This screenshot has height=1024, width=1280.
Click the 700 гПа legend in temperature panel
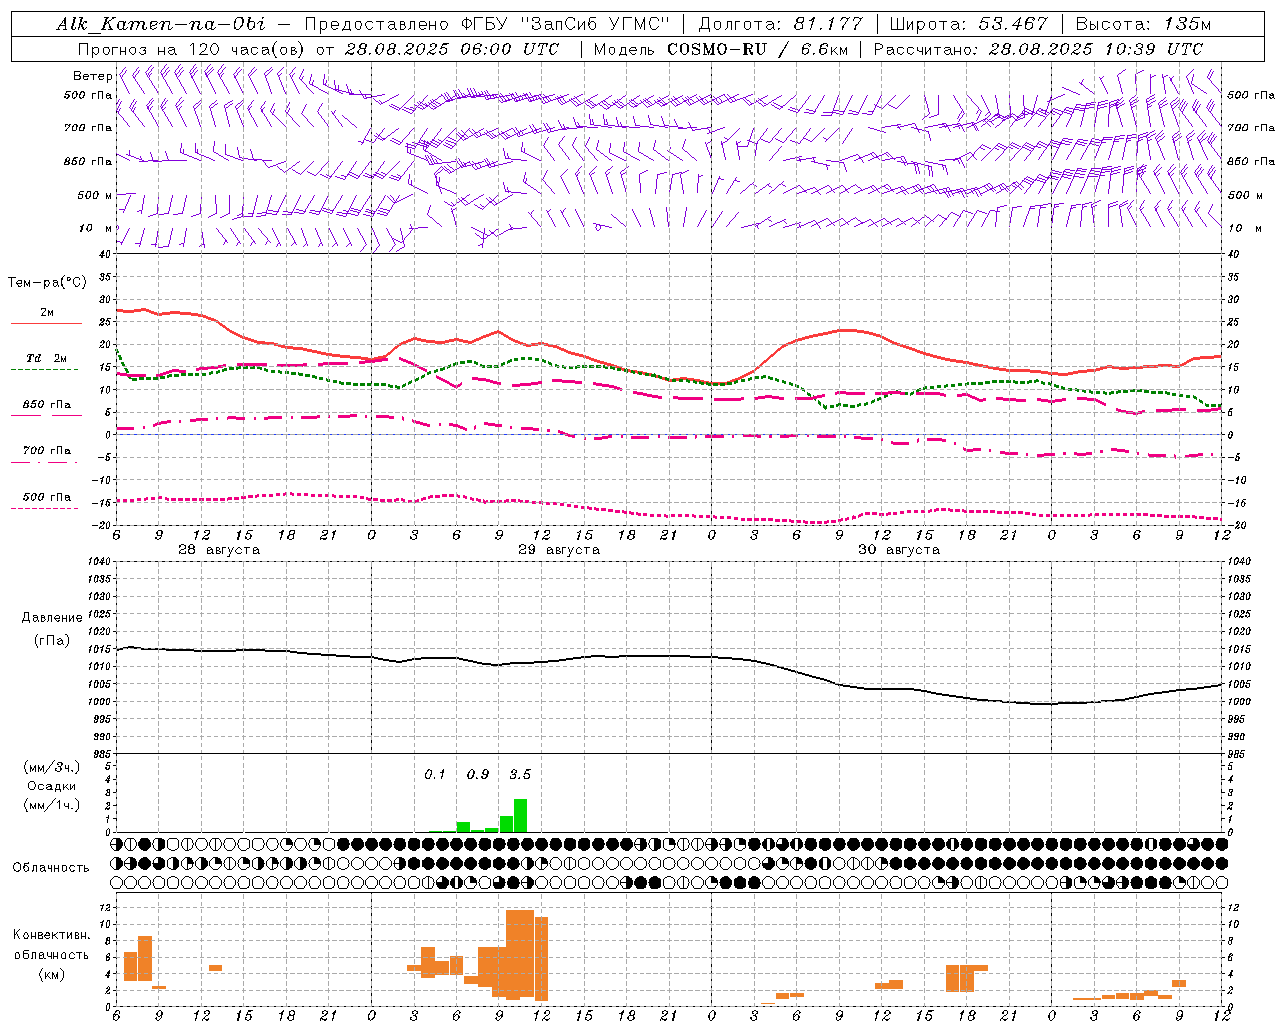coord(47,450)
